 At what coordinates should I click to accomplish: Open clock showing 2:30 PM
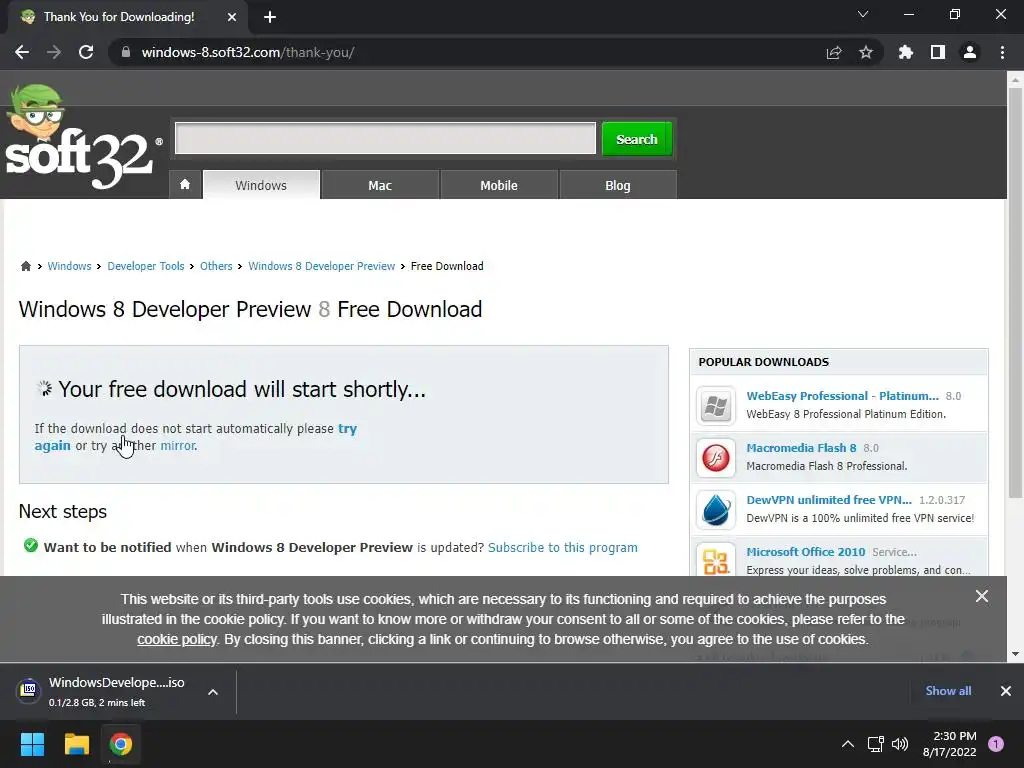950,744
